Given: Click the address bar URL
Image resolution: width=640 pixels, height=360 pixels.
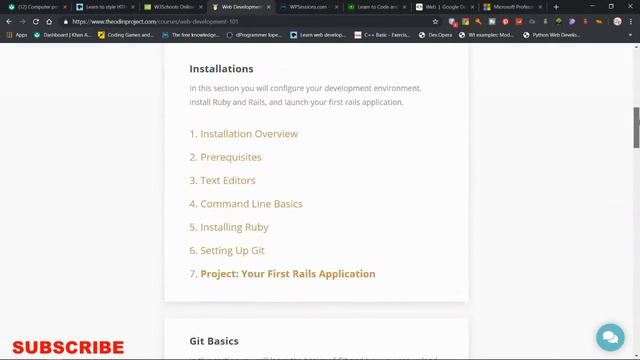Looking at the screenshot, I should pyautogui.click(x=155, y=22).
